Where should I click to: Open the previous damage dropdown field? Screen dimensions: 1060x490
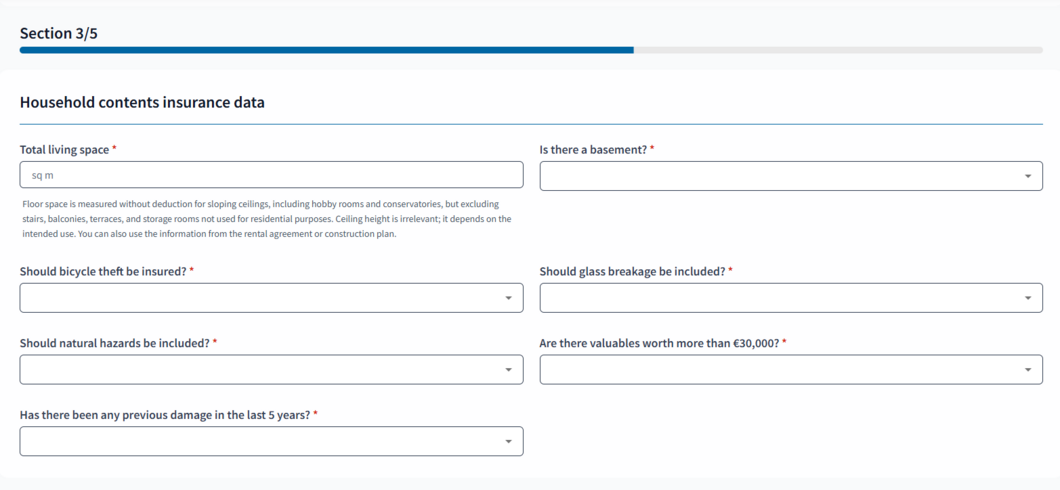coord(260,442)
